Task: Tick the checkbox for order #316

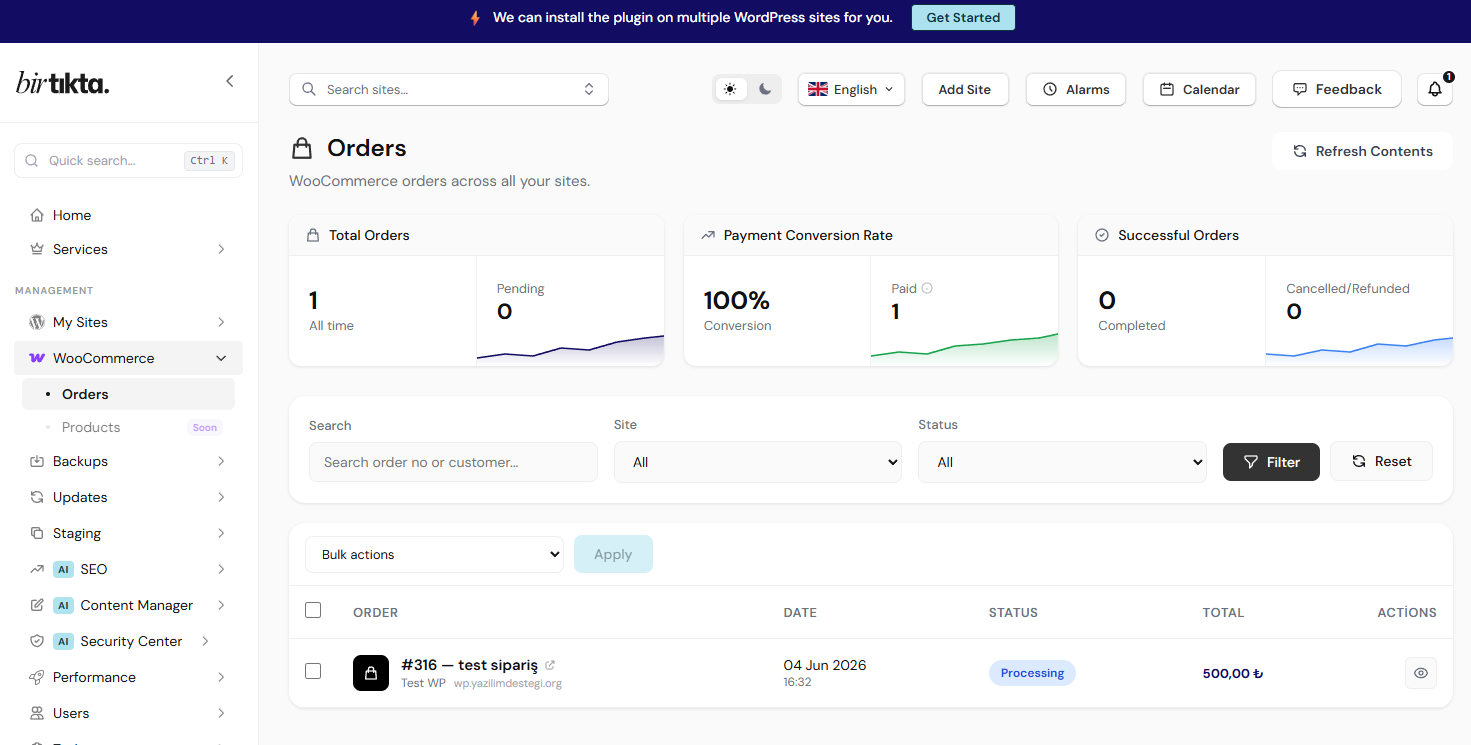Action: pos(313,671)
